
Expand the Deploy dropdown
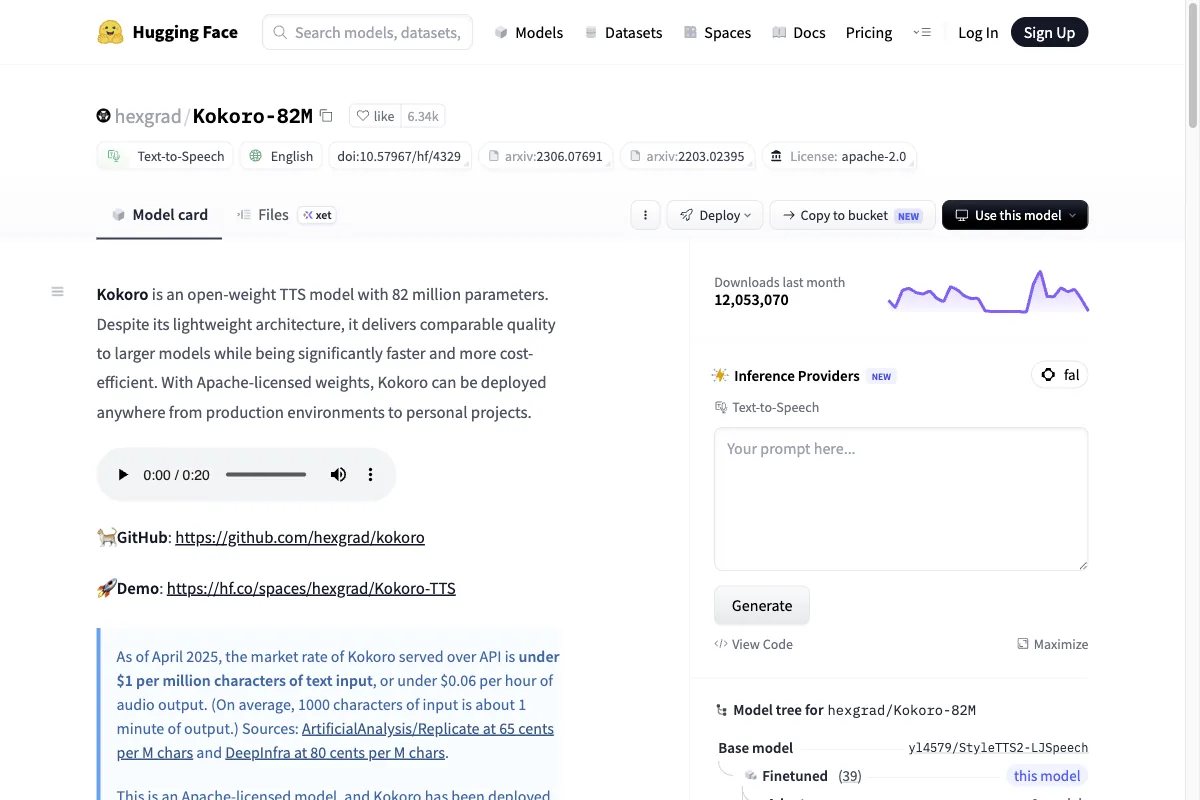click(x=715, y=215)
